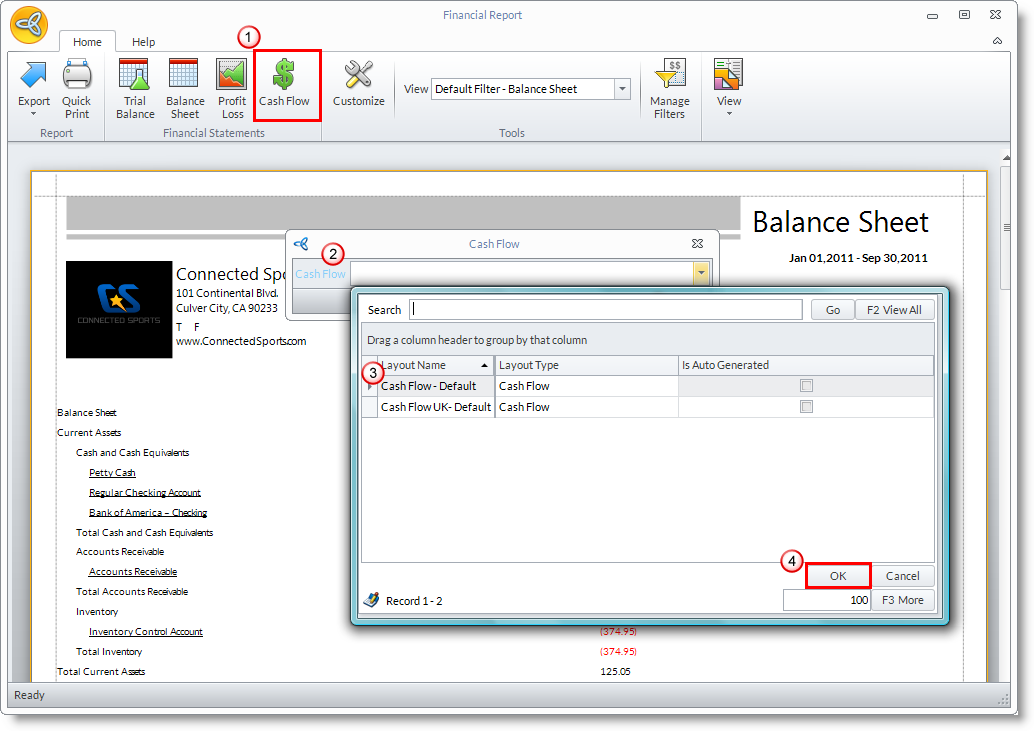Click the Cash Flow dollar icon

coord(284,74)
